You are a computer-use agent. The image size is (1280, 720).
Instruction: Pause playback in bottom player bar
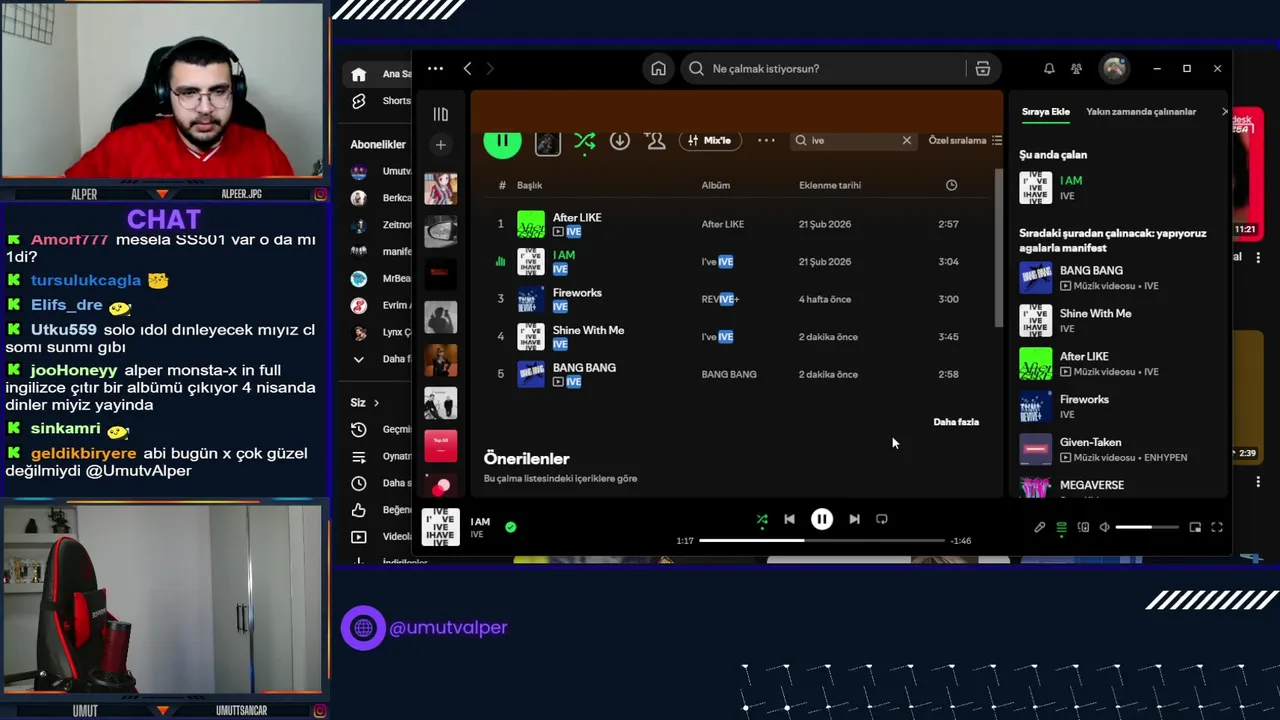(822, 519)
